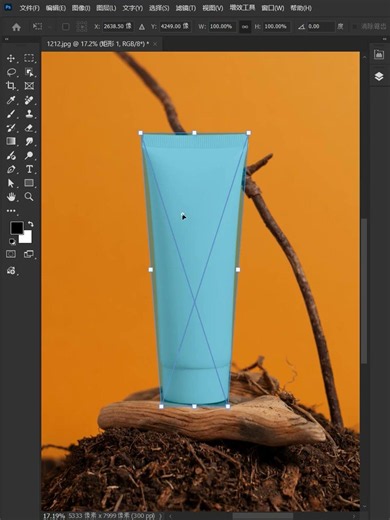Toggle Quick Mask mode
The image size is (390, 520).
pos(11,254)
